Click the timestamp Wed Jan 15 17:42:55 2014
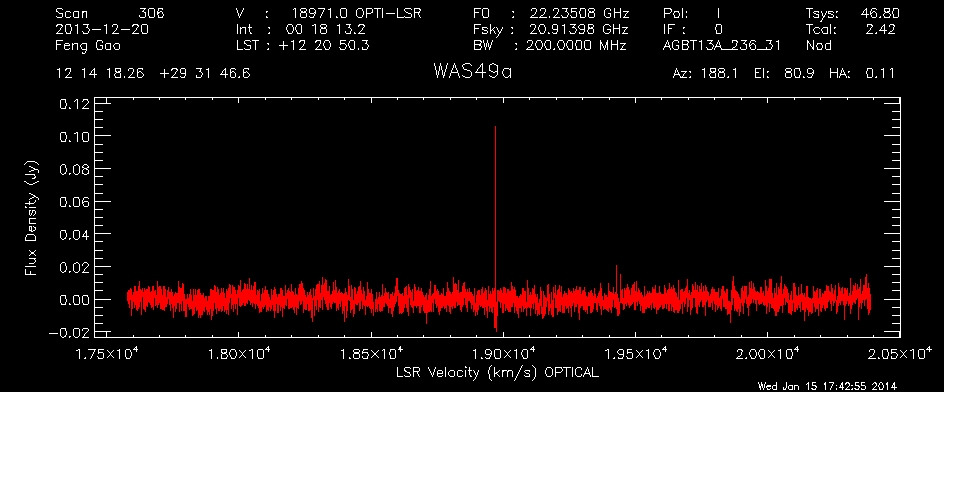 pyautogui.click(x=827, y=386)
